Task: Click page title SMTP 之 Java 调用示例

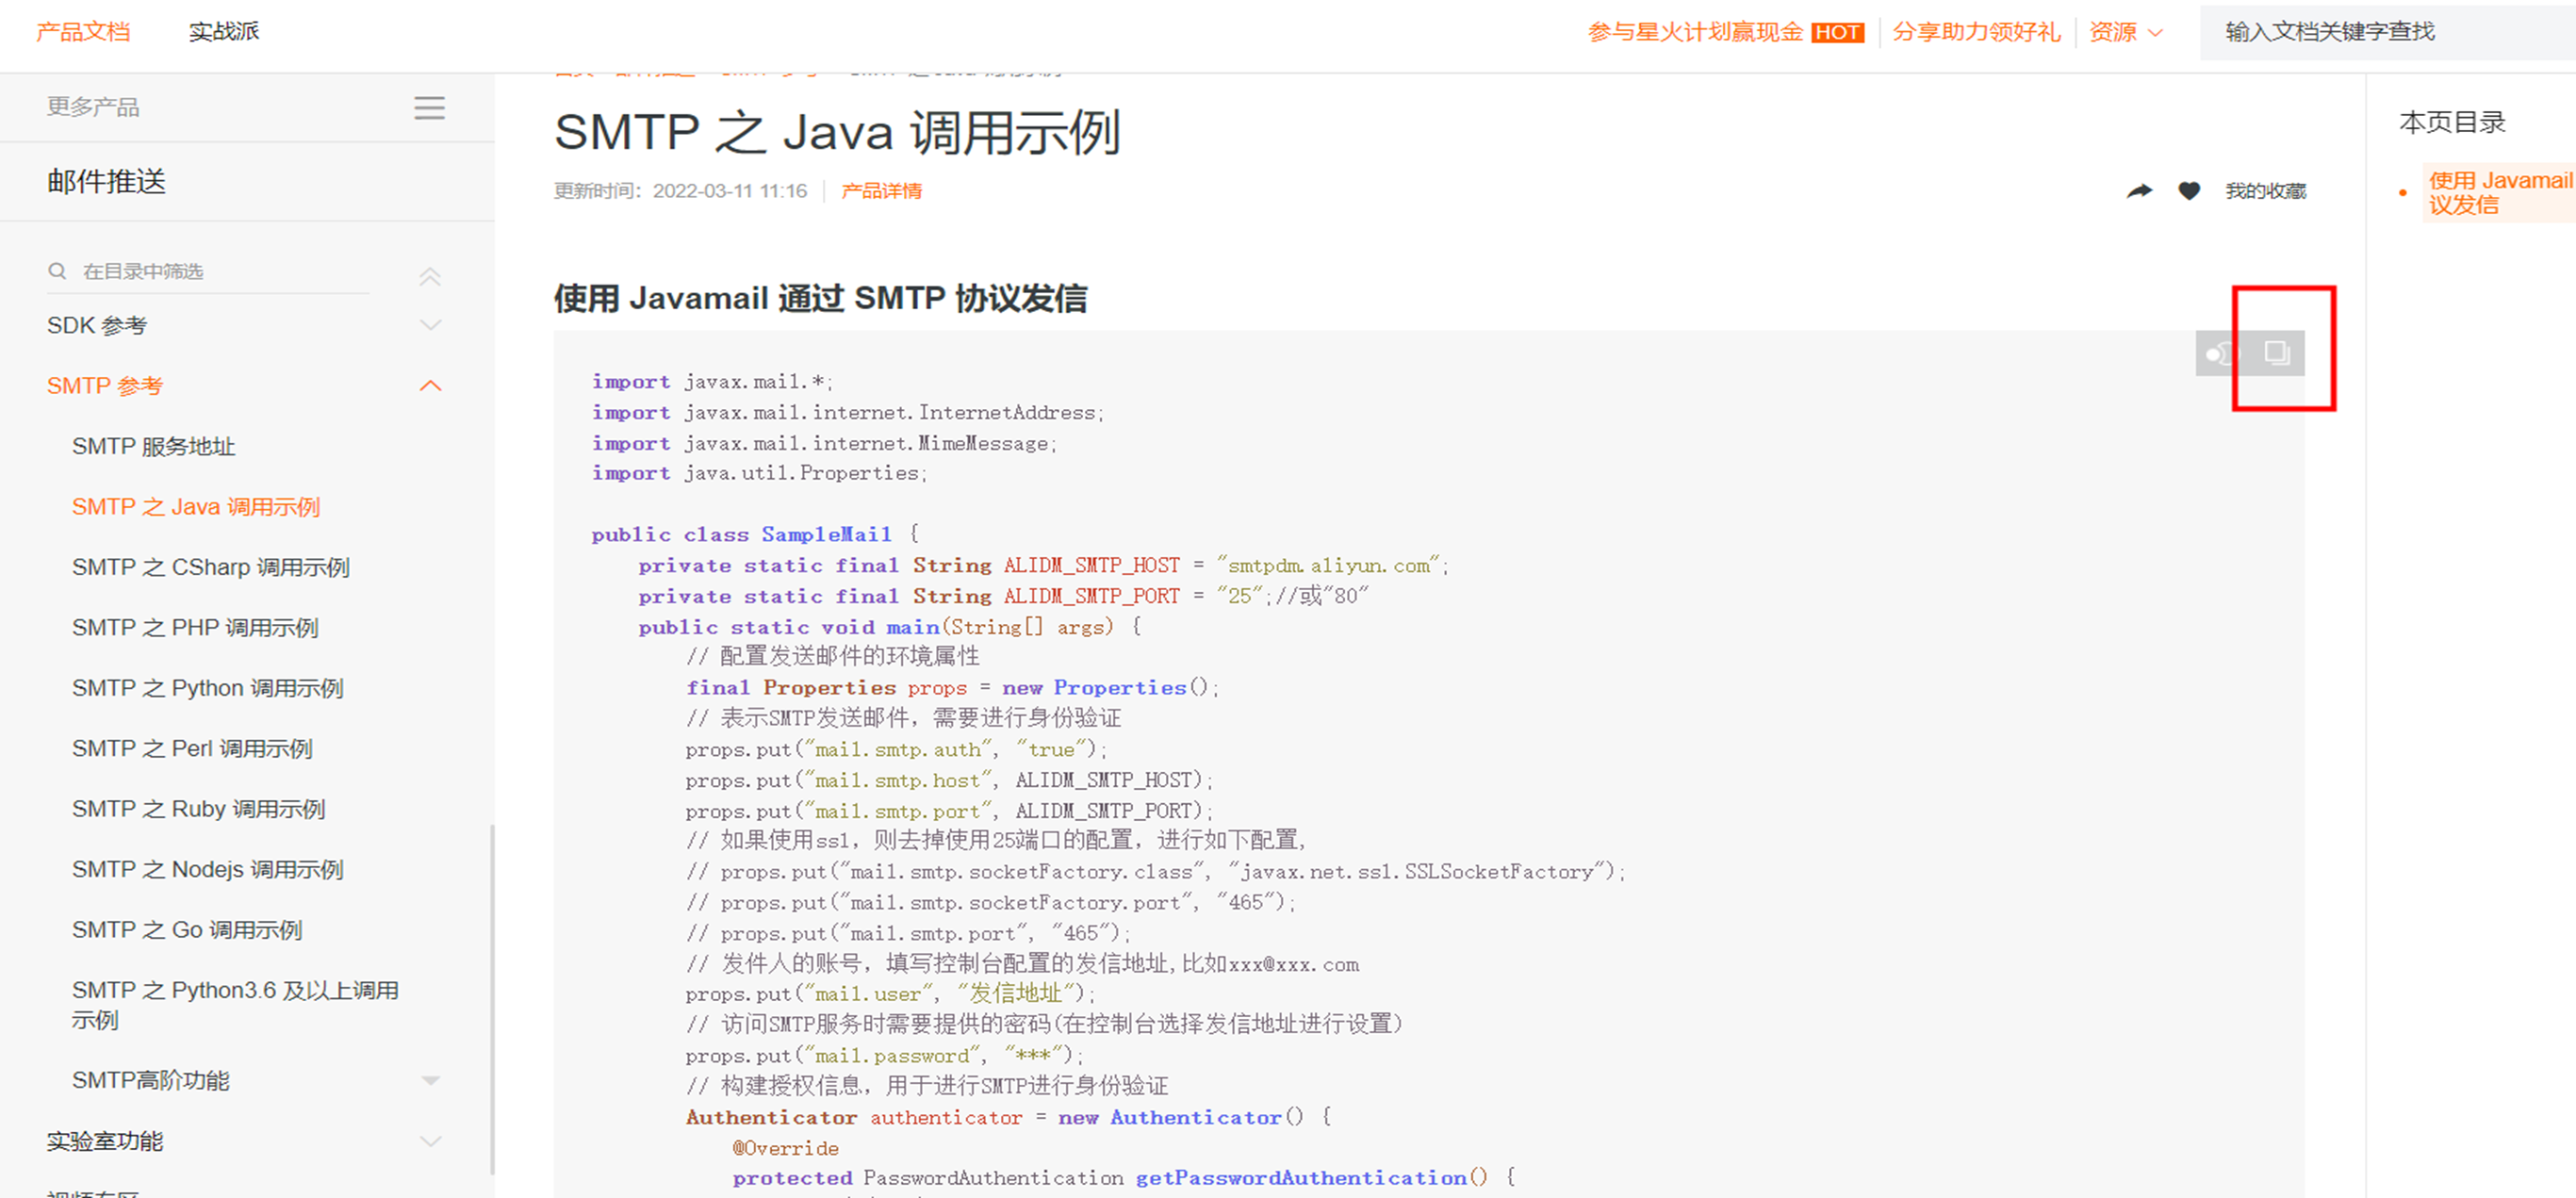Action: (837, 132)
